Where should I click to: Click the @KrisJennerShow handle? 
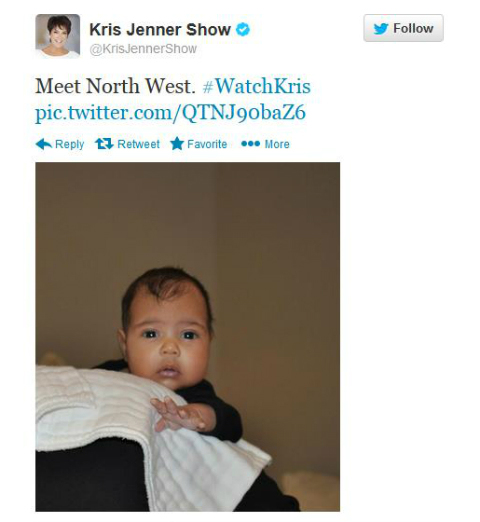[x=143, y=49]
